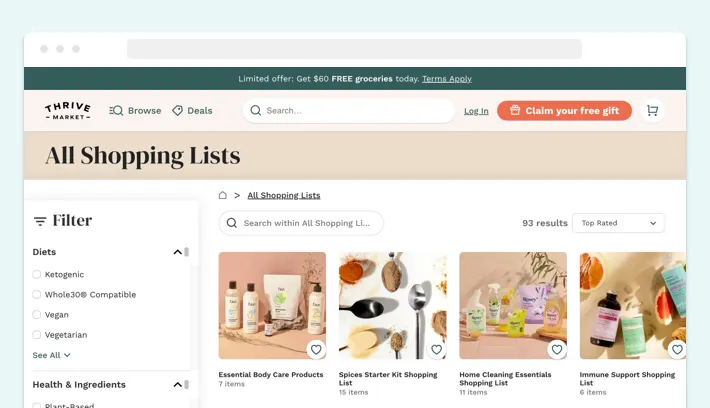Click the Filter lines icon
This screenshot has height=408, width=710.
tap(40, 221)
